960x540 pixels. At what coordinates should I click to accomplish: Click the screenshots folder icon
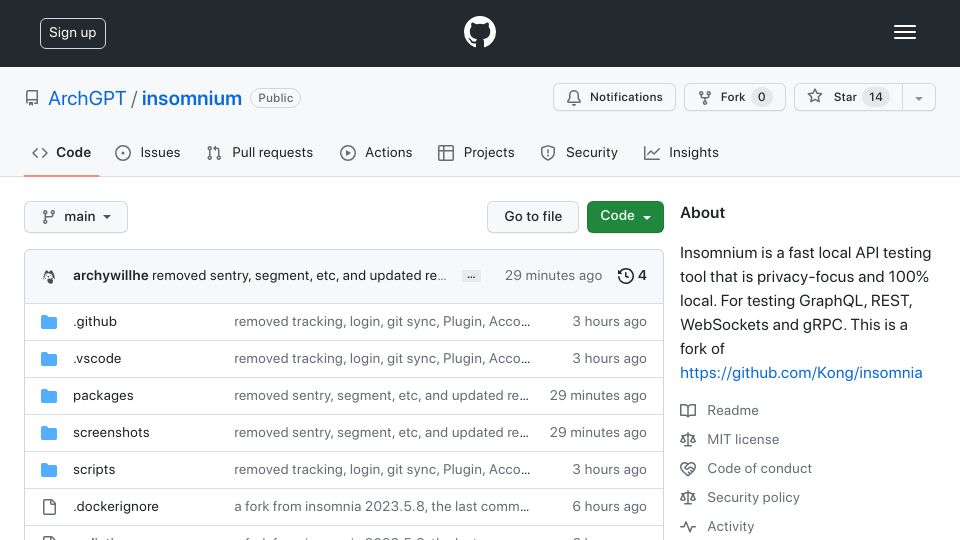tap(49, 433)
